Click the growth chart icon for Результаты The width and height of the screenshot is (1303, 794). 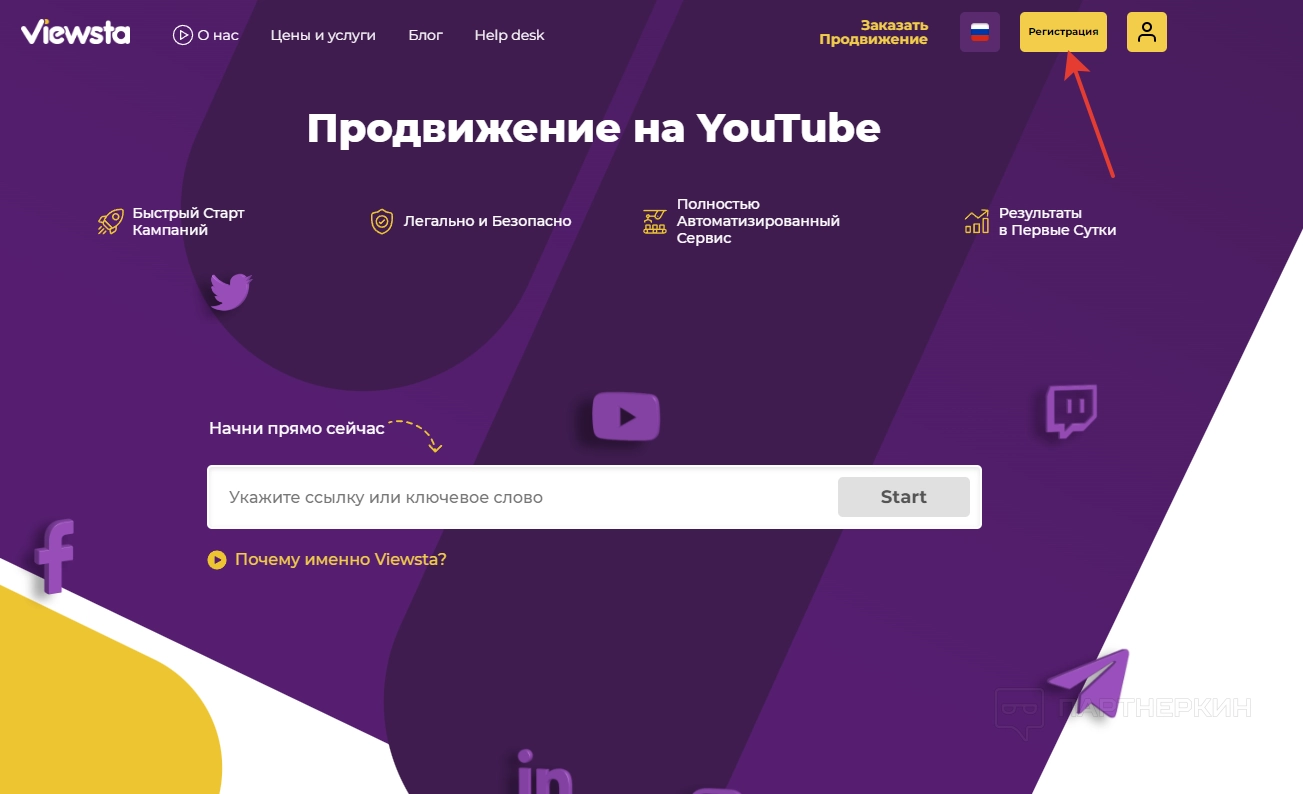click(976, 221)
